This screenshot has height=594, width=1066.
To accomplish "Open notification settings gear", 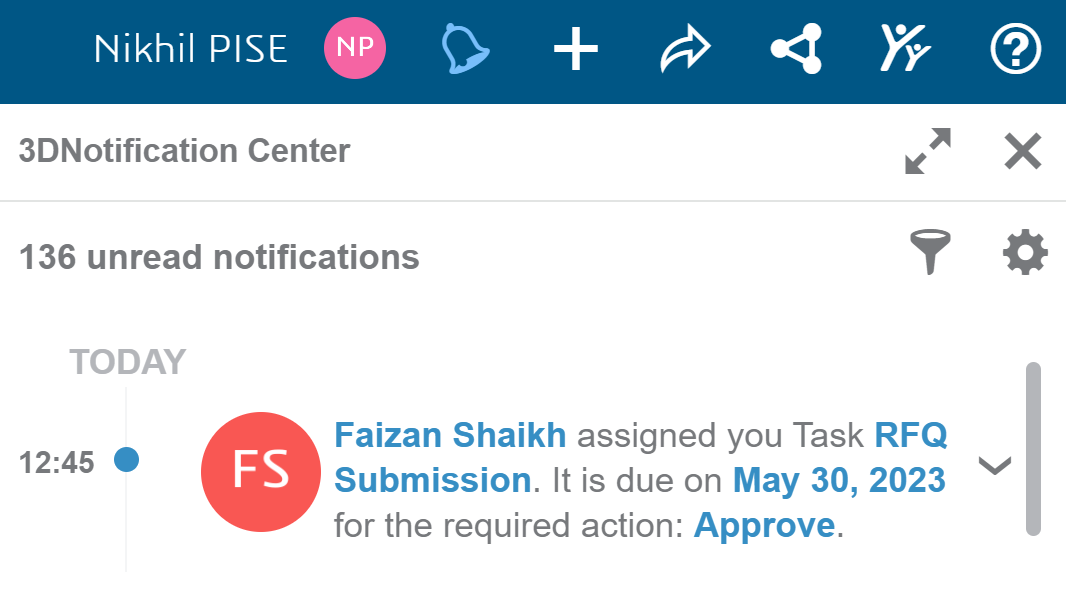I will click(x=1025, y=252).
